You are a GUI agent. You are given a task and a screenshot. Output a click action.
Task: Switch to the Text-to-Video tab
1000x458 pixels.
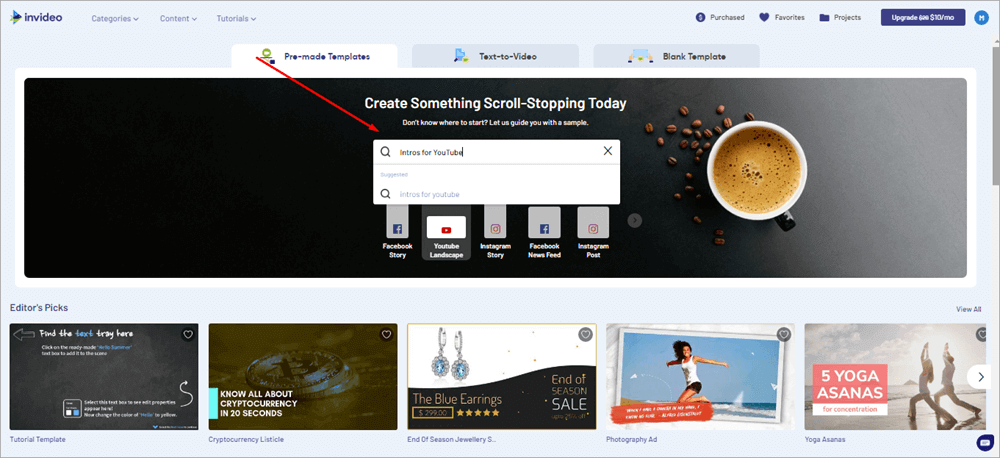point(495,56)
